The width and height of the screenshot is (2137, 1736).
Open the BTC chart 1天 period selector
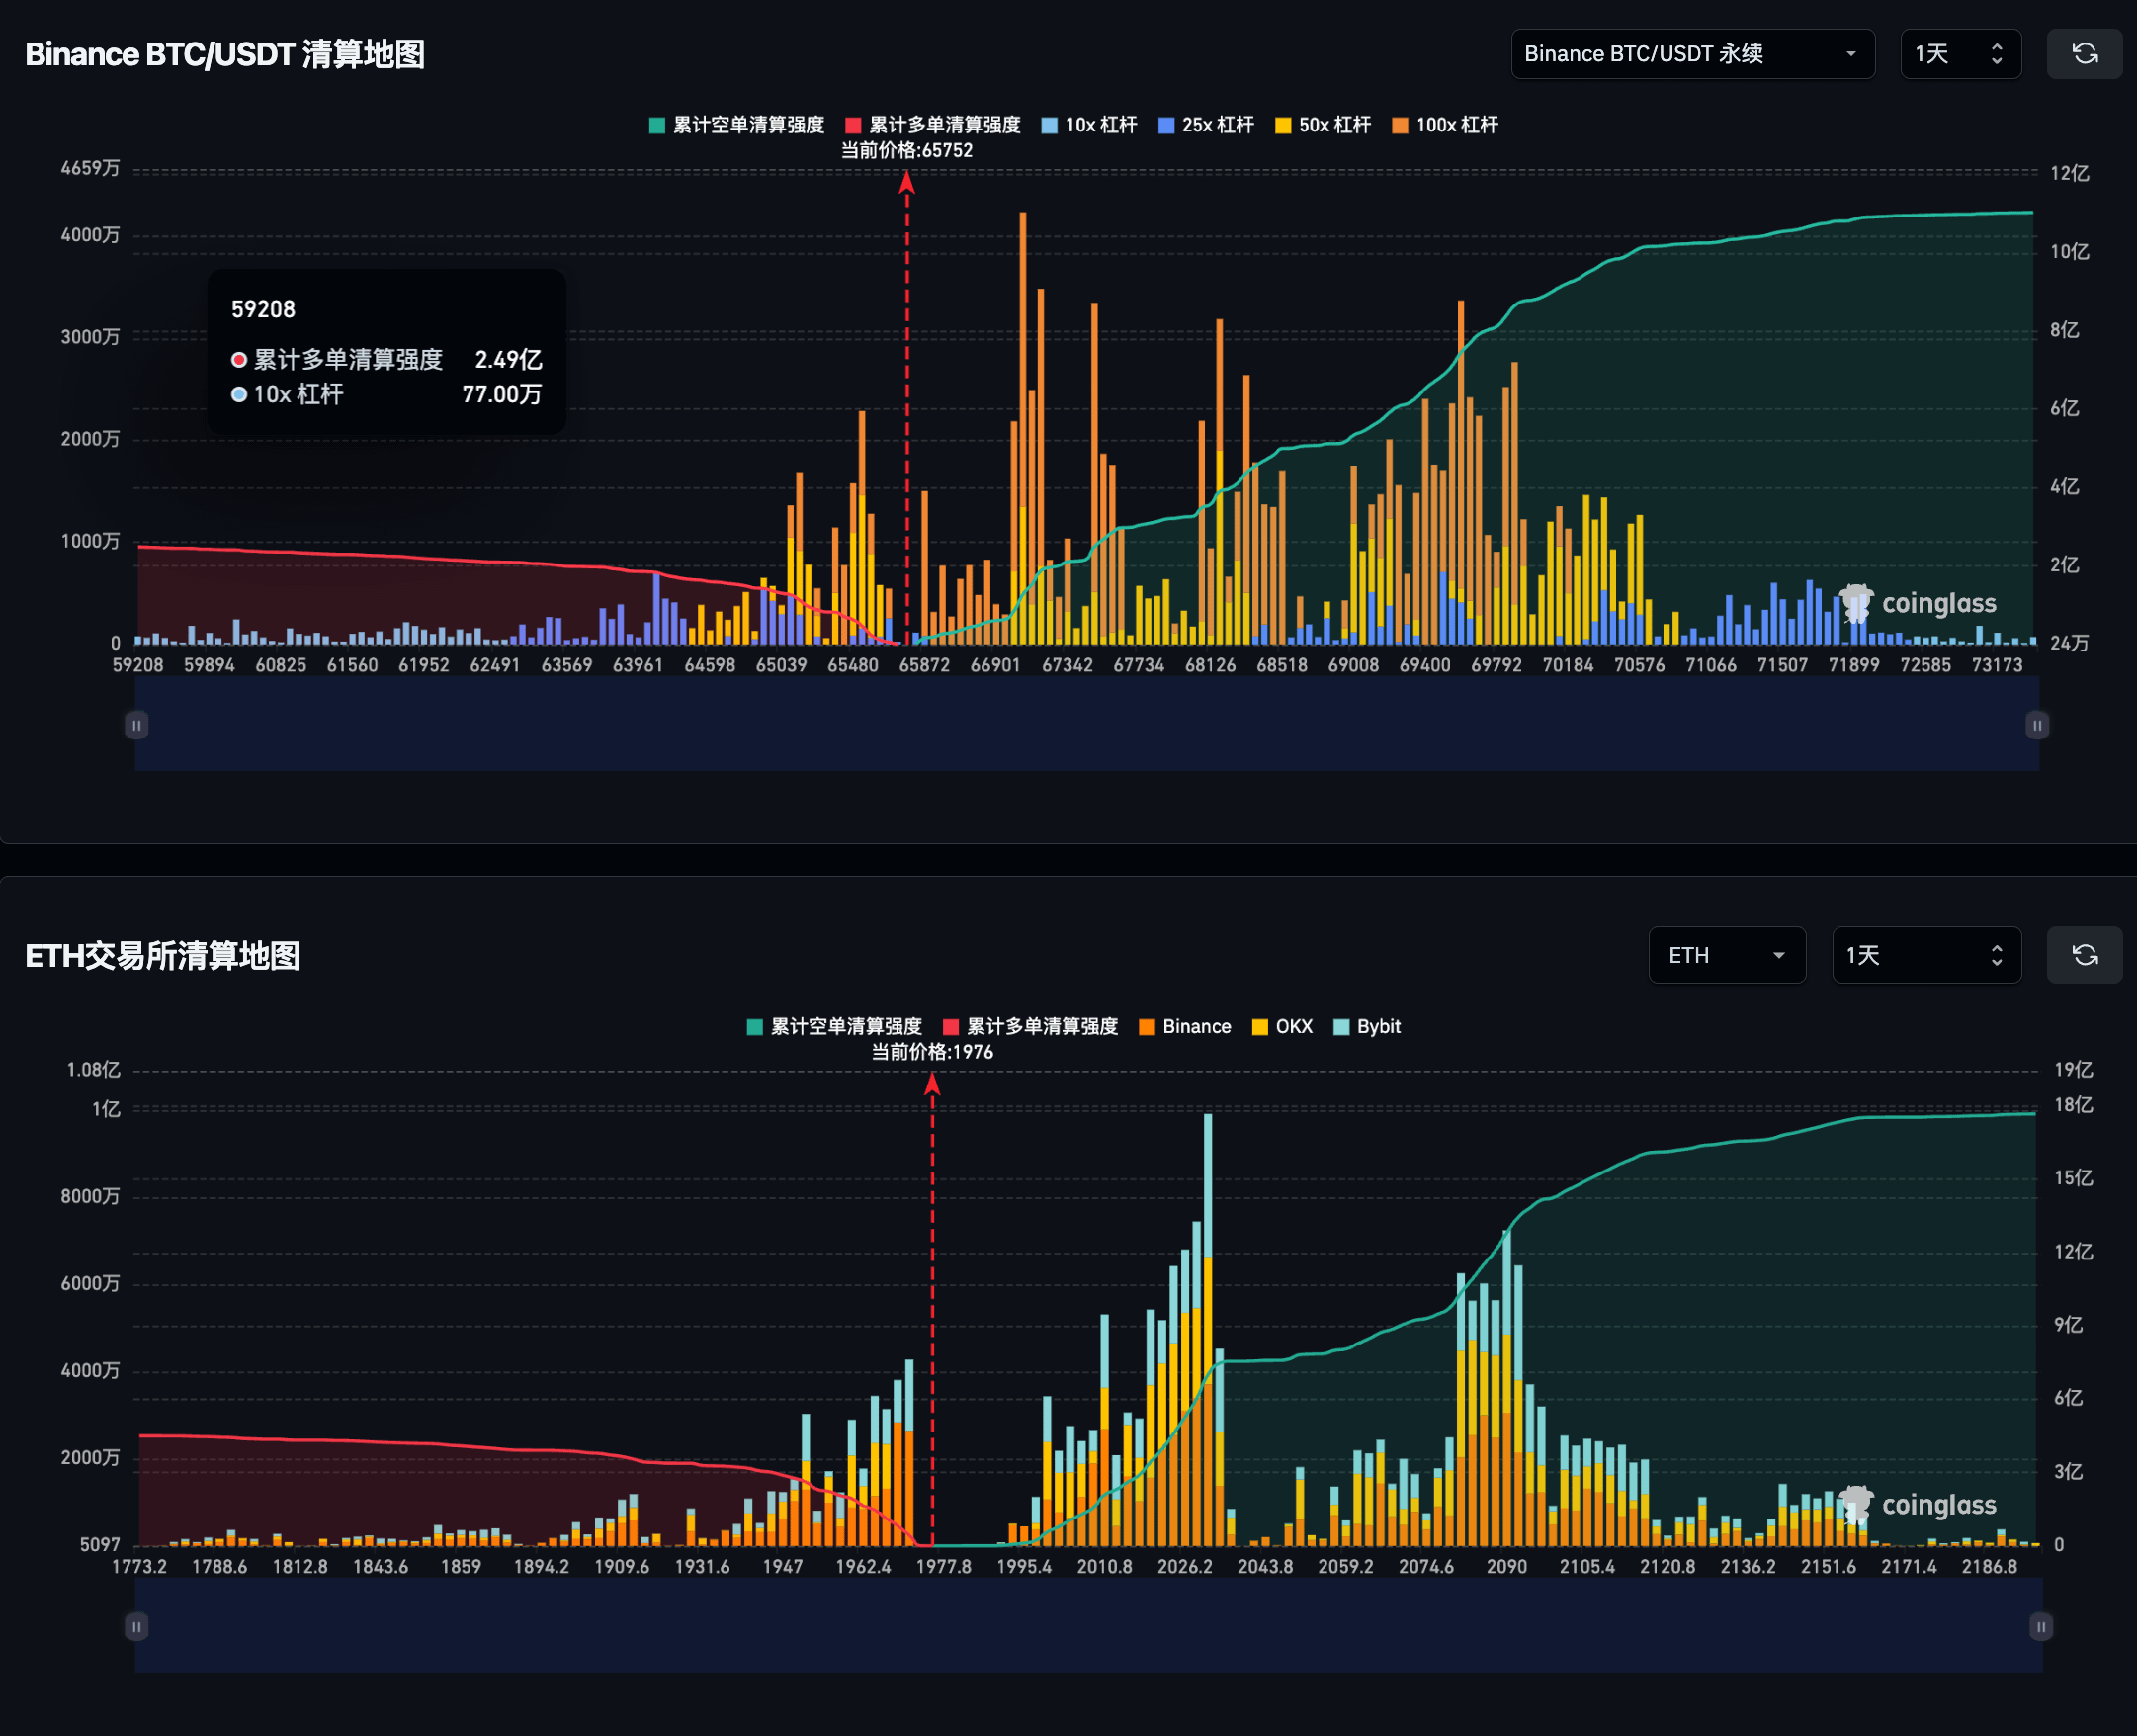coord(1959,54)
